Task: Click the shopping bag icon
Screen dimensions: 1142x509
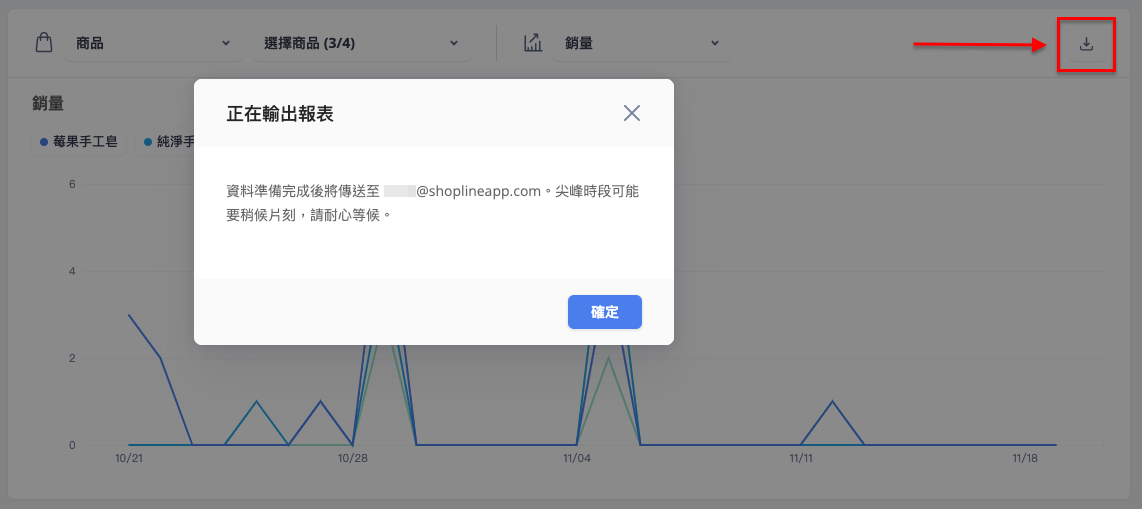Action: pyautogui.click(x=43, y=43)
